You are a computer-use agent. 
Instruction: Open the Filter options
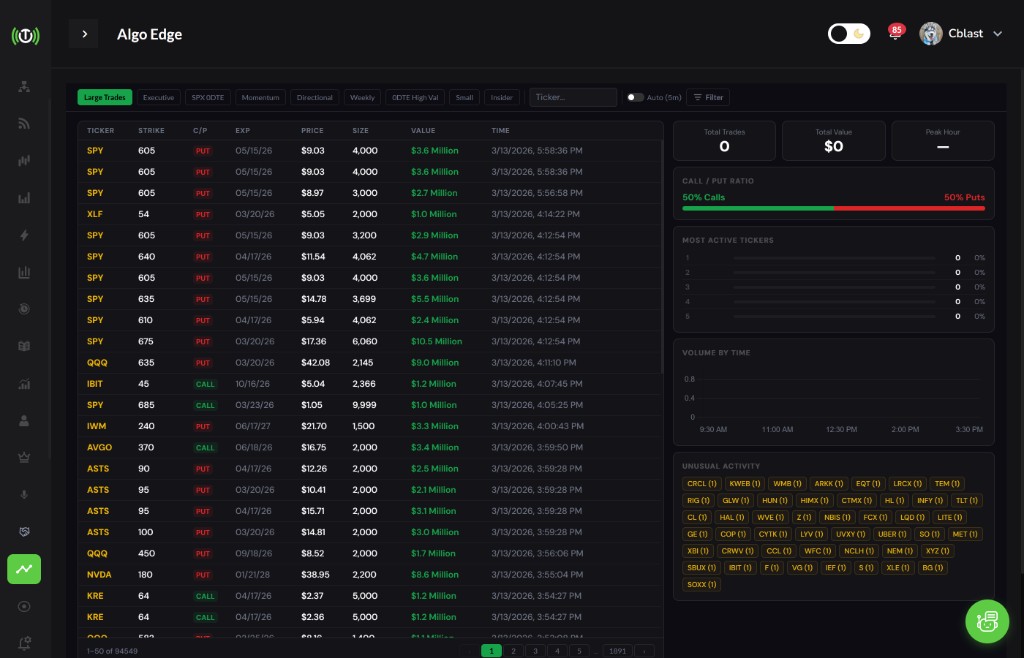(x=708, y=97)
